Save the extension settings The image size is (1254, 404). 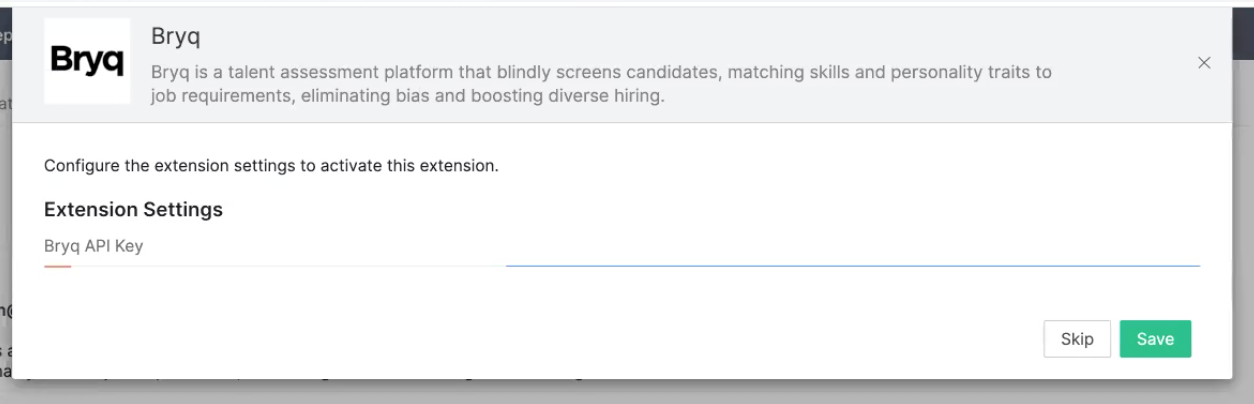pos(1155,339)
